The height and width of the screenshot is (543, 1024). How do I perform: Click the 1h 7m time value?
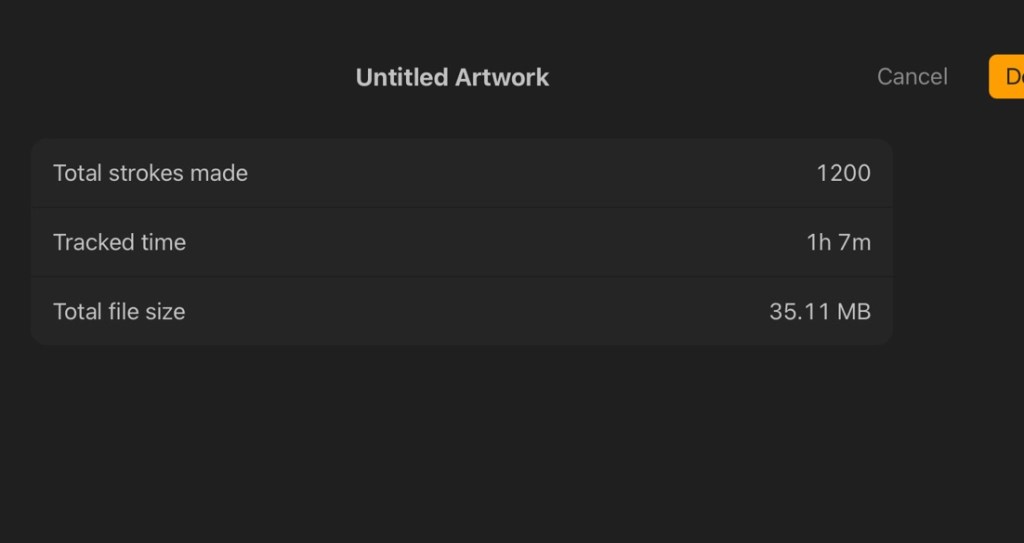pos(838,242)
